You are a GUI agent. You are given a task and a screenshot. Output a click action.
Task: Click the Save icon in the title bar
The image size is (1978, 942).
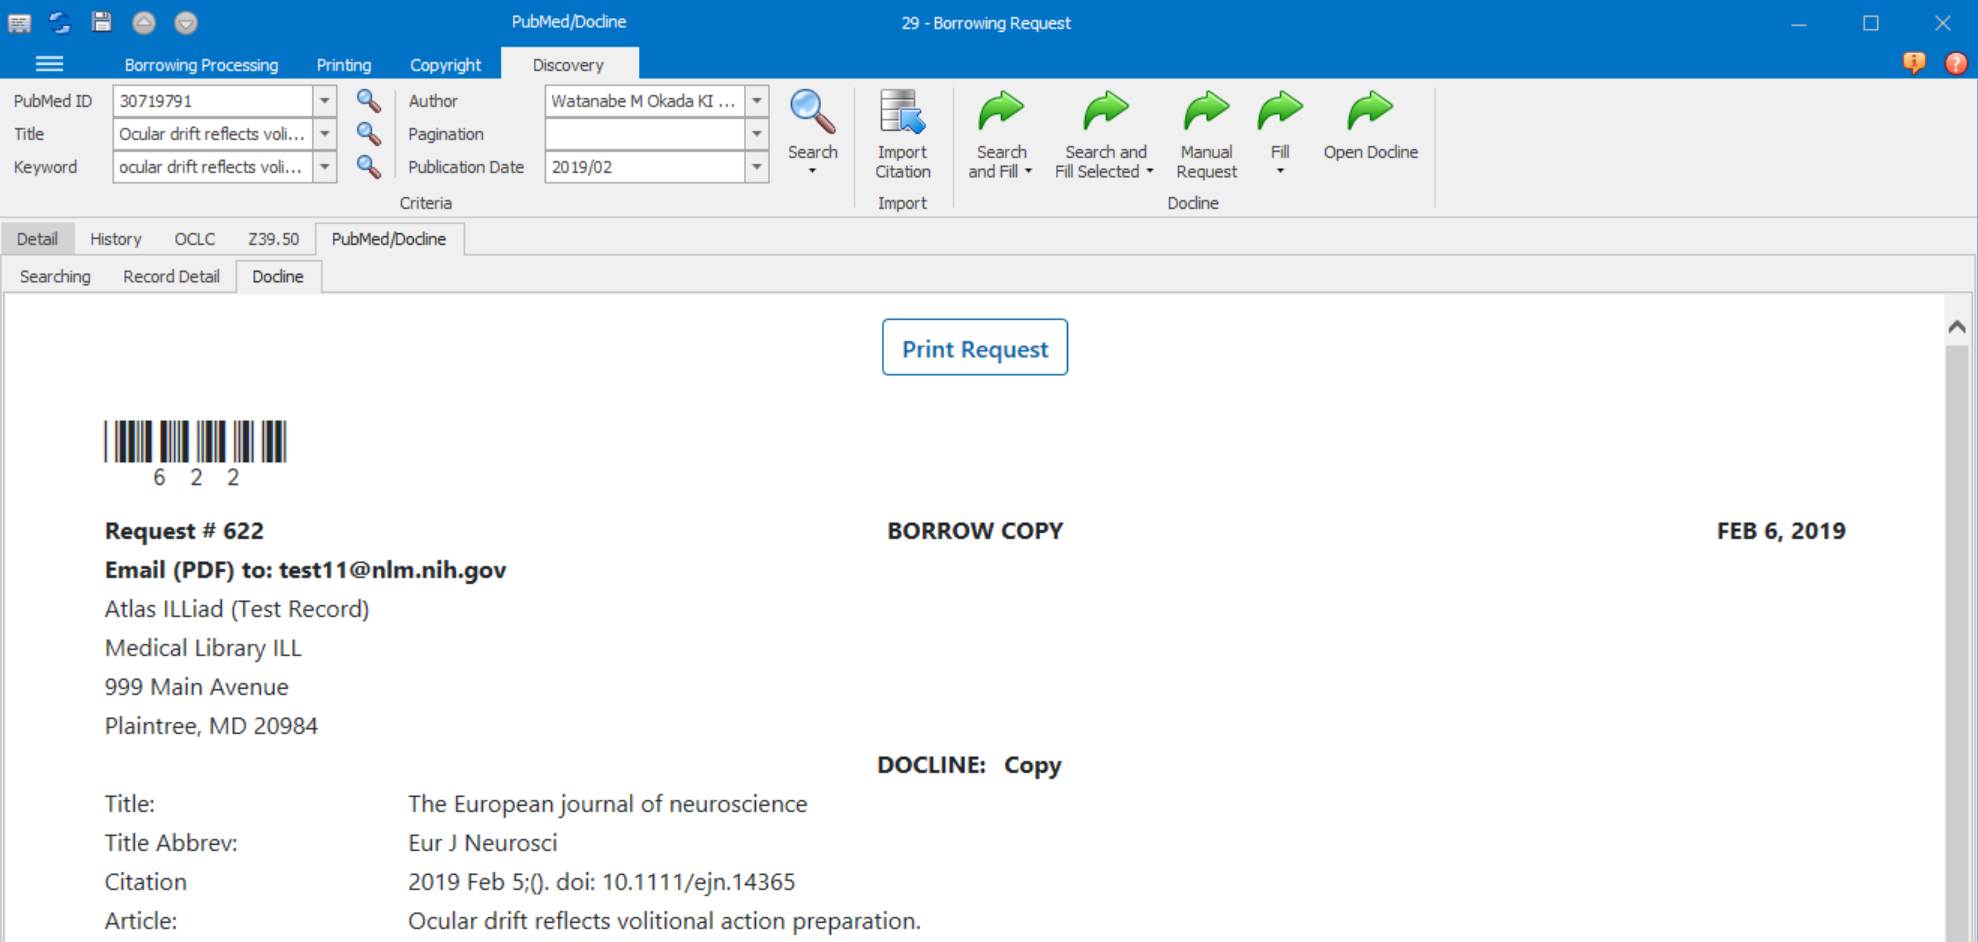[x=101, y=22]
